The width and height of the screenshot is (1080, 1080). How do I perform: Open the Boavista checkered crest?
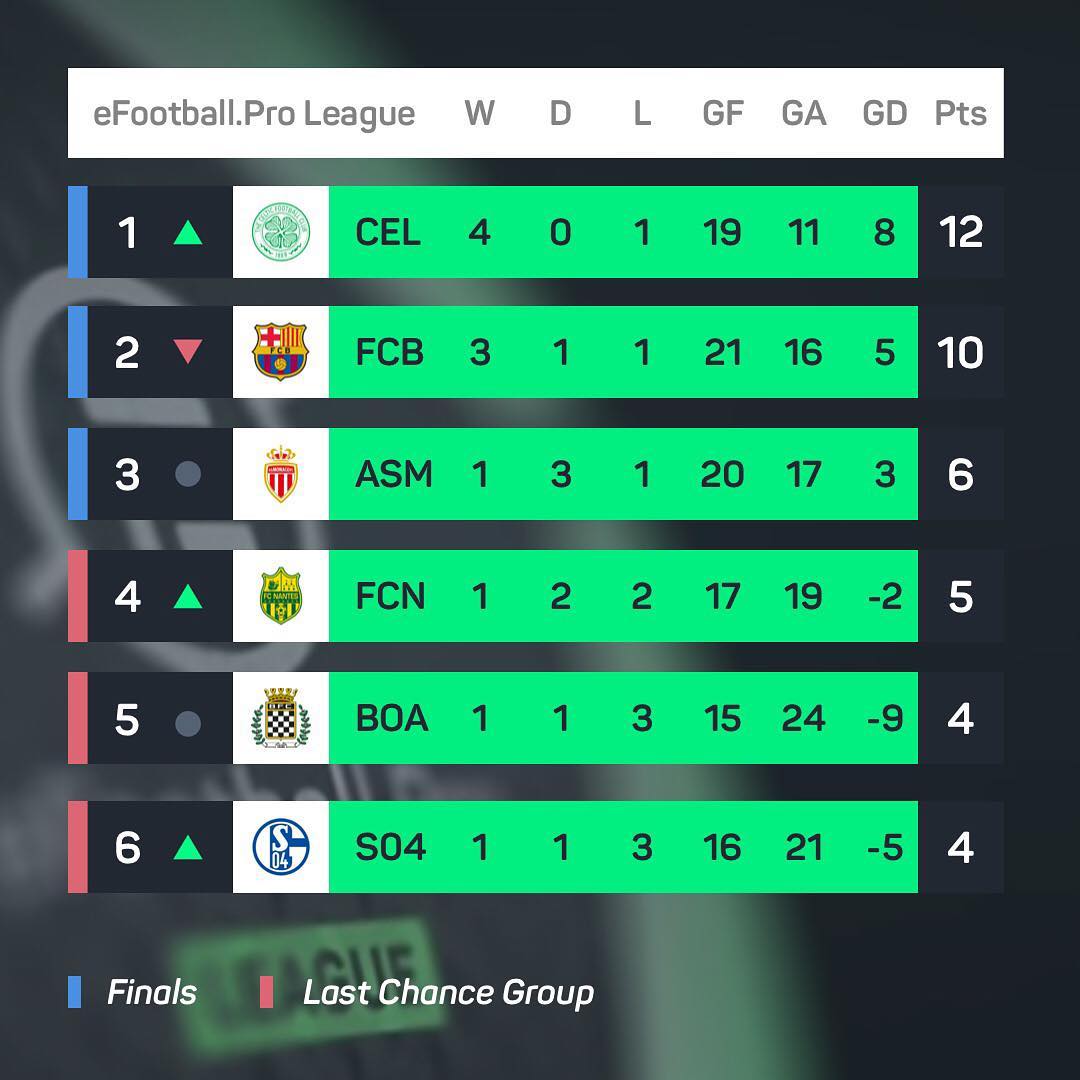click(x=280, y=718)
